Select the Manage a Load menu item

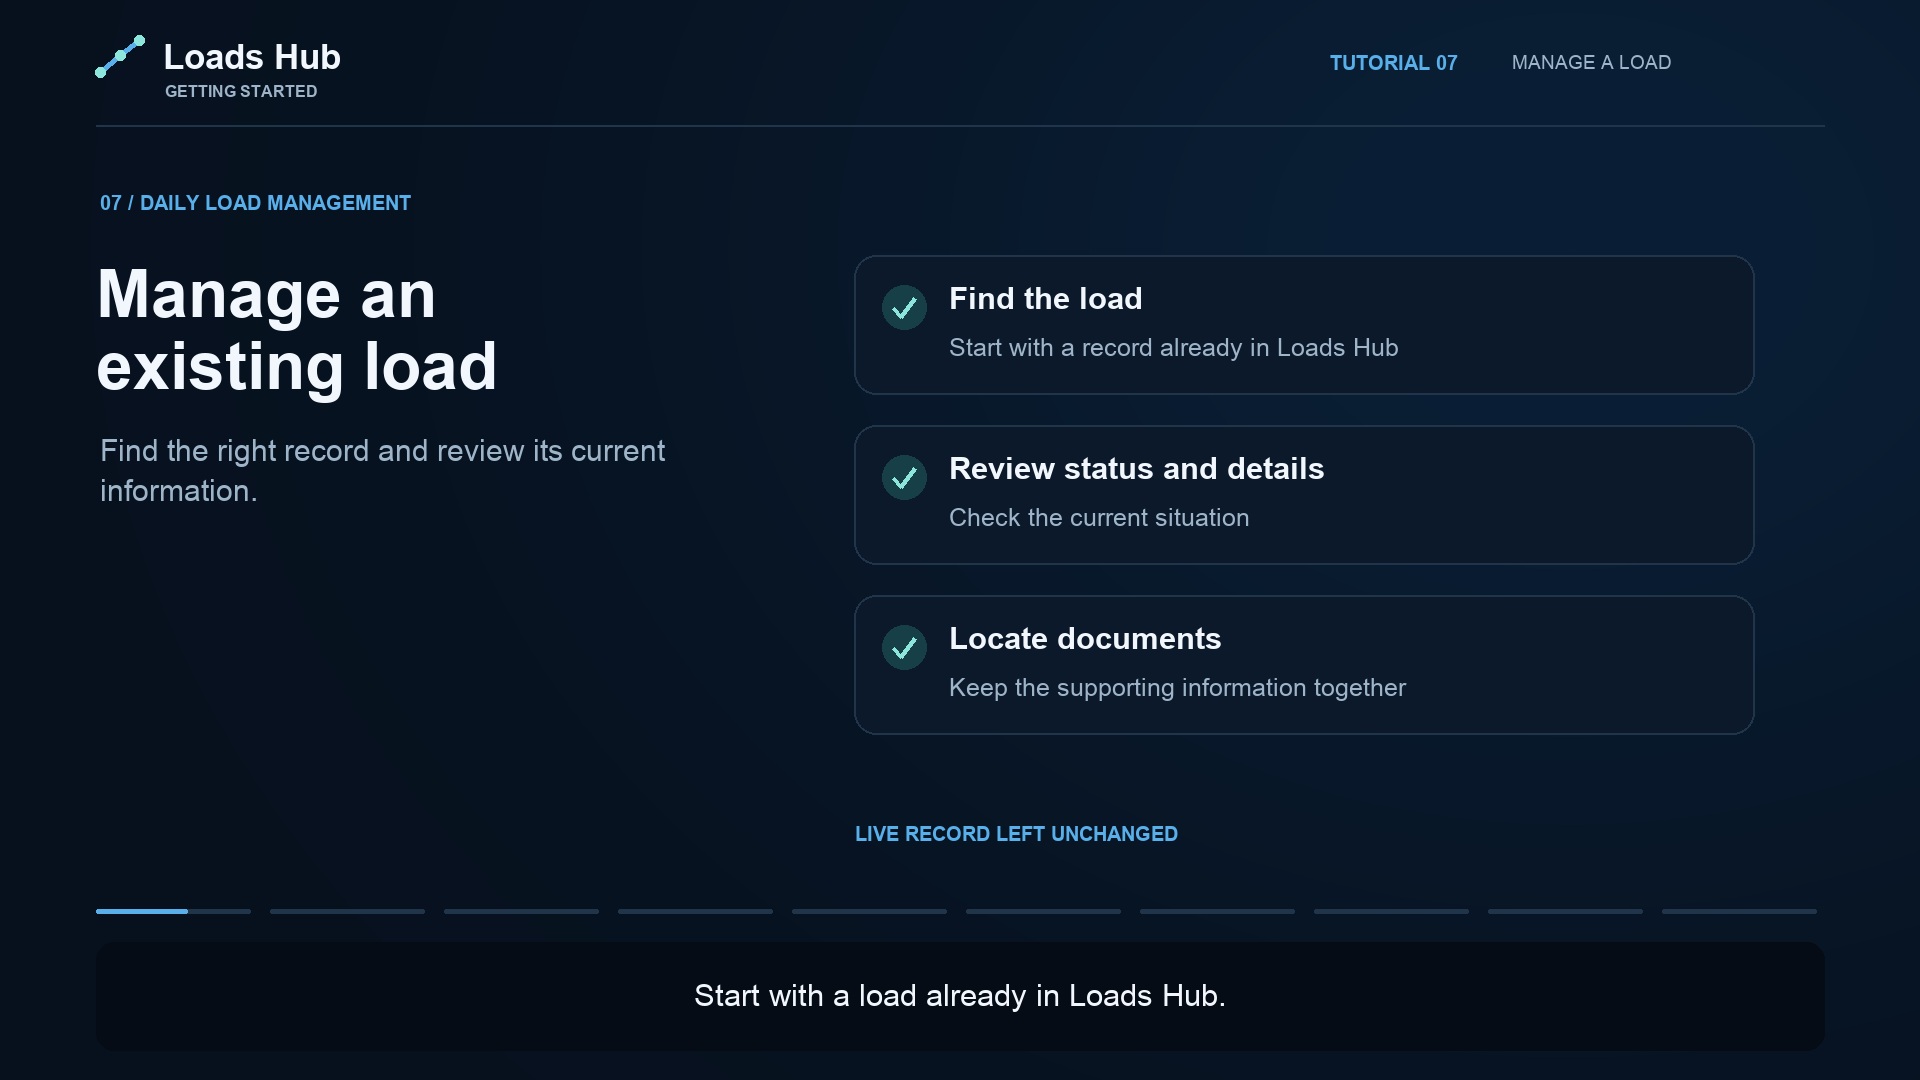coord(1591,63)
